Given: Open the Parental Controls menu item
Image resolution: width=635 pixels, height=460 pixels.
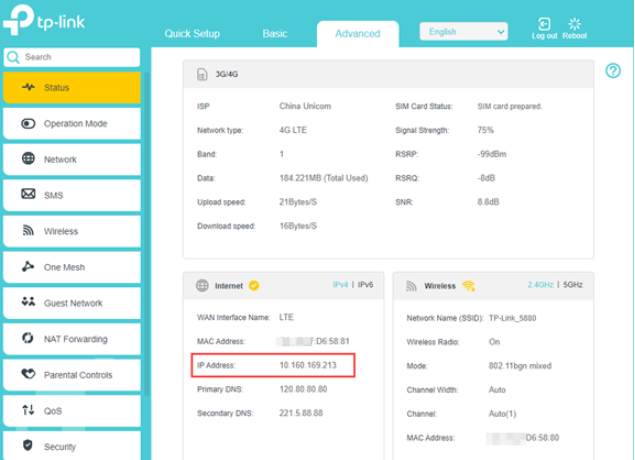Looking at the screenshot, I should 72,375.
